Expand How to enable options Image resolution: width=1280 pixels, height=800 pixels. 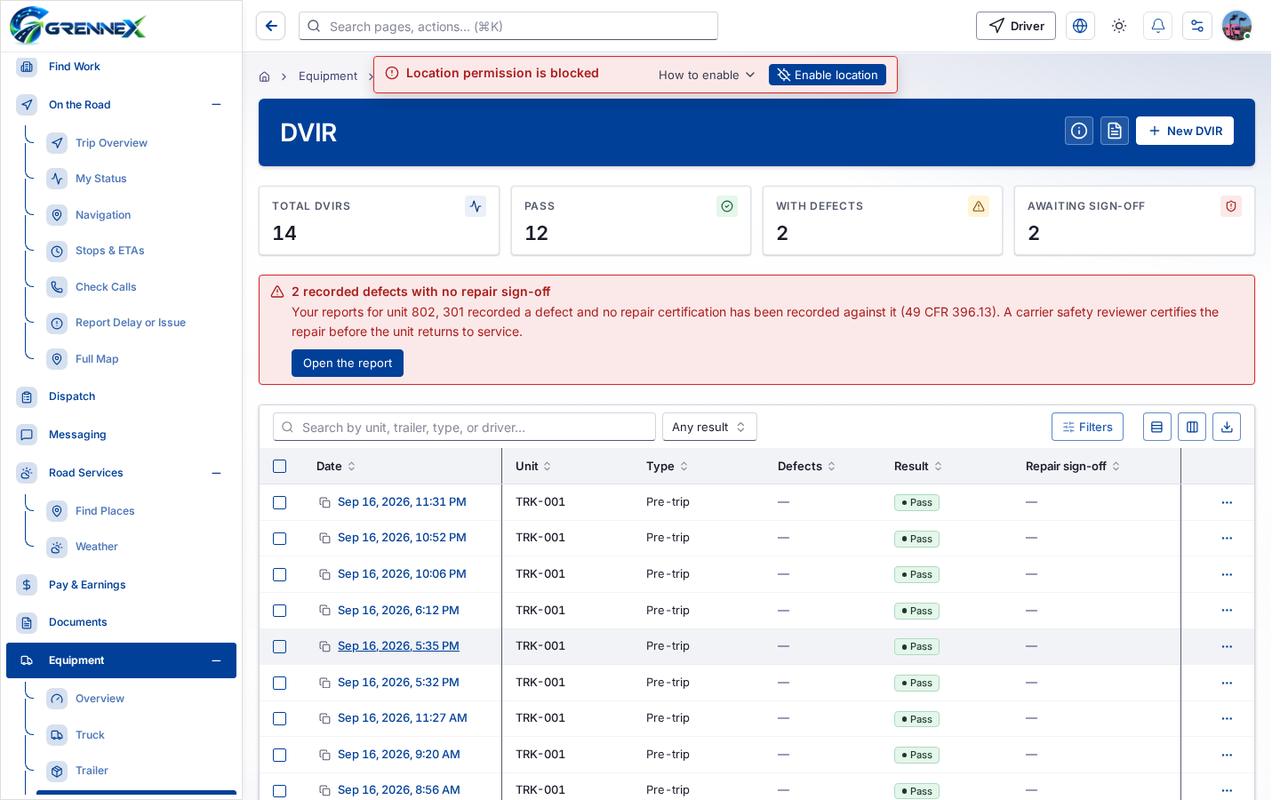coord(707,75)
